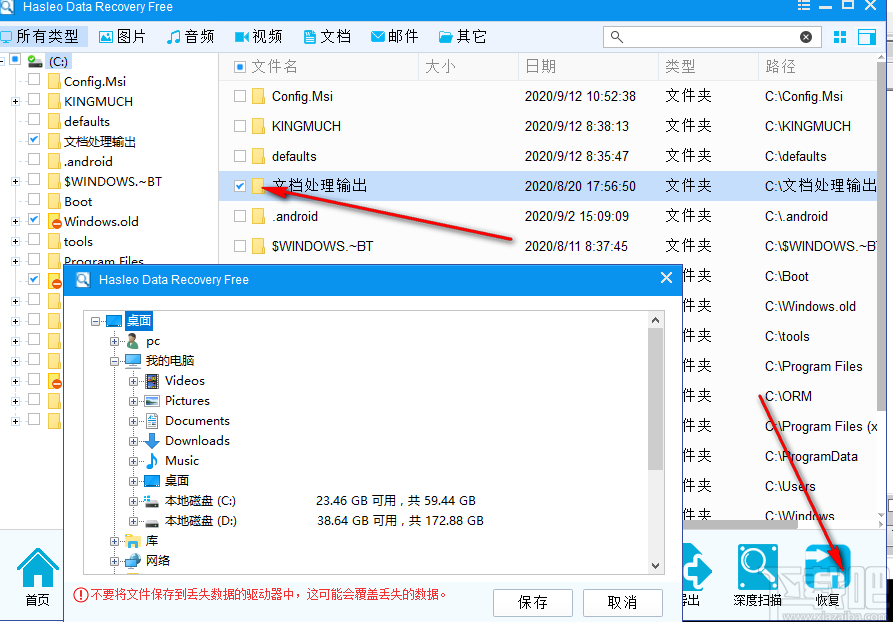Select the 桌面 root node in dialog
893x622 pixels.
click(138, 321)
